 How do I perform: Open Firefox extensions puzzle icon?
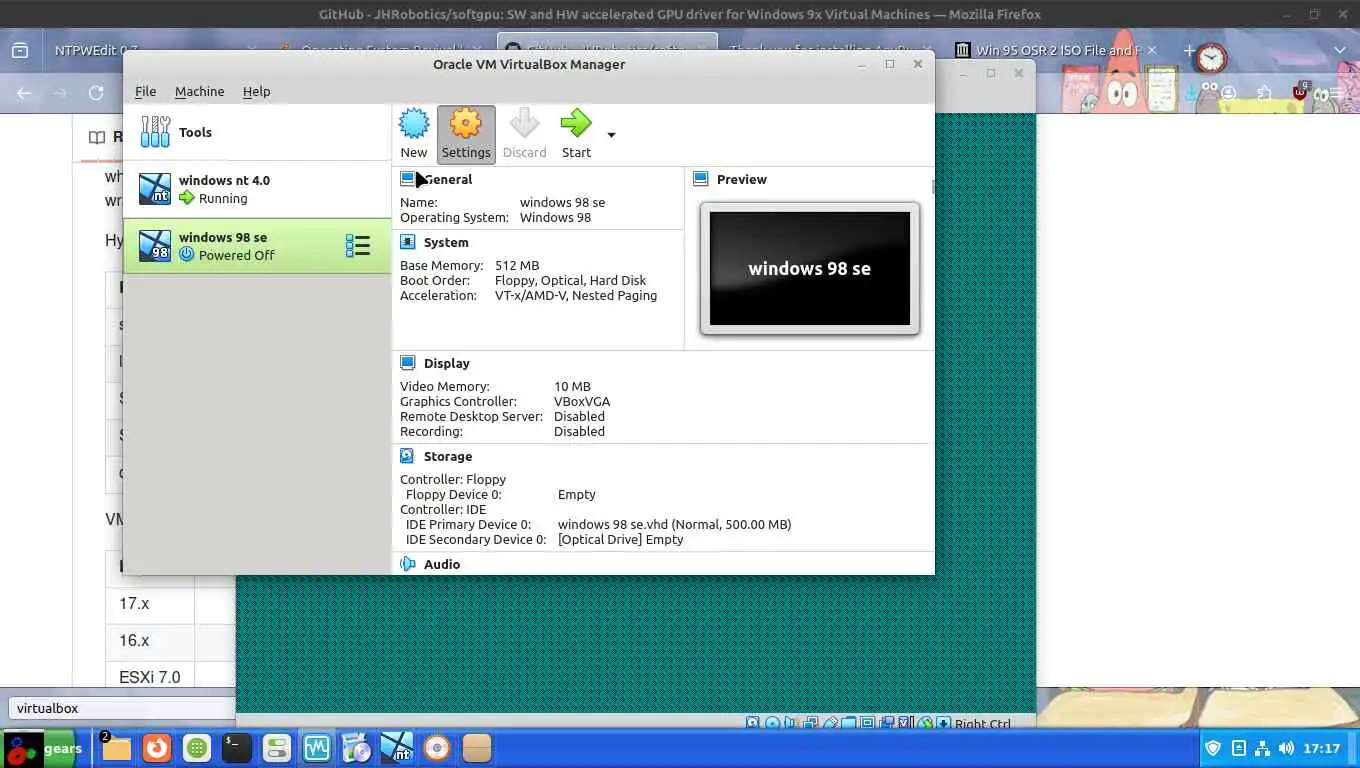pyautogui.click(x=1264, y=93)
